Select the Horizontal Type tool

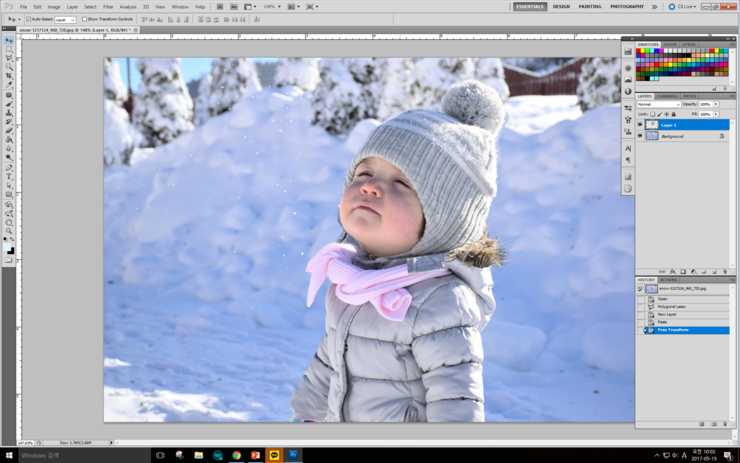pos(10,176)
